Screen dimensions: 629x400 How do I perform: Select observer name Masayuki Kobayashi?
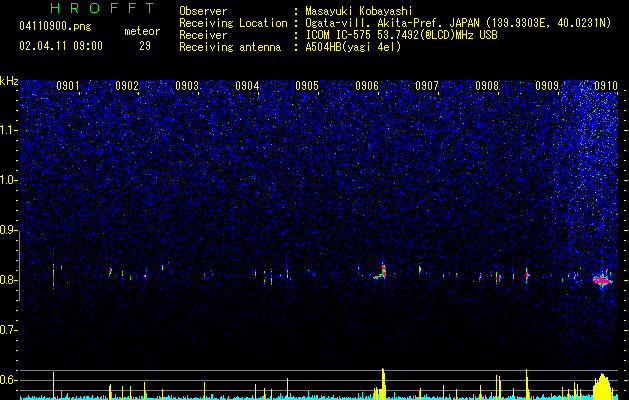[x=359, y=11]
